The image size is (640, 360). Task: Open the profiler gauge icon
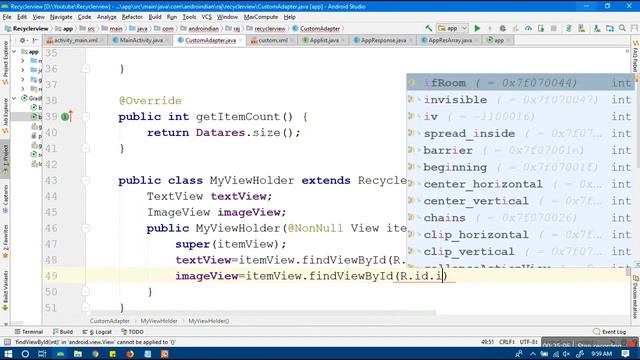tap(528, 28)
